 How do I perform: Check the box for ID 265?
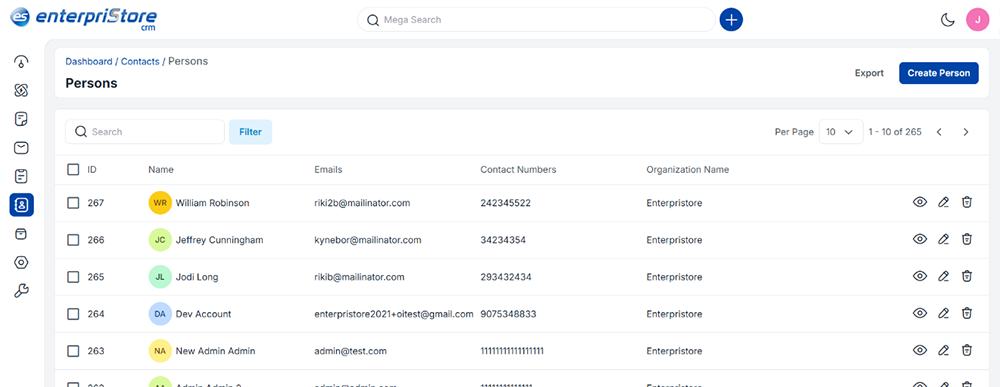tap(73, 277)
